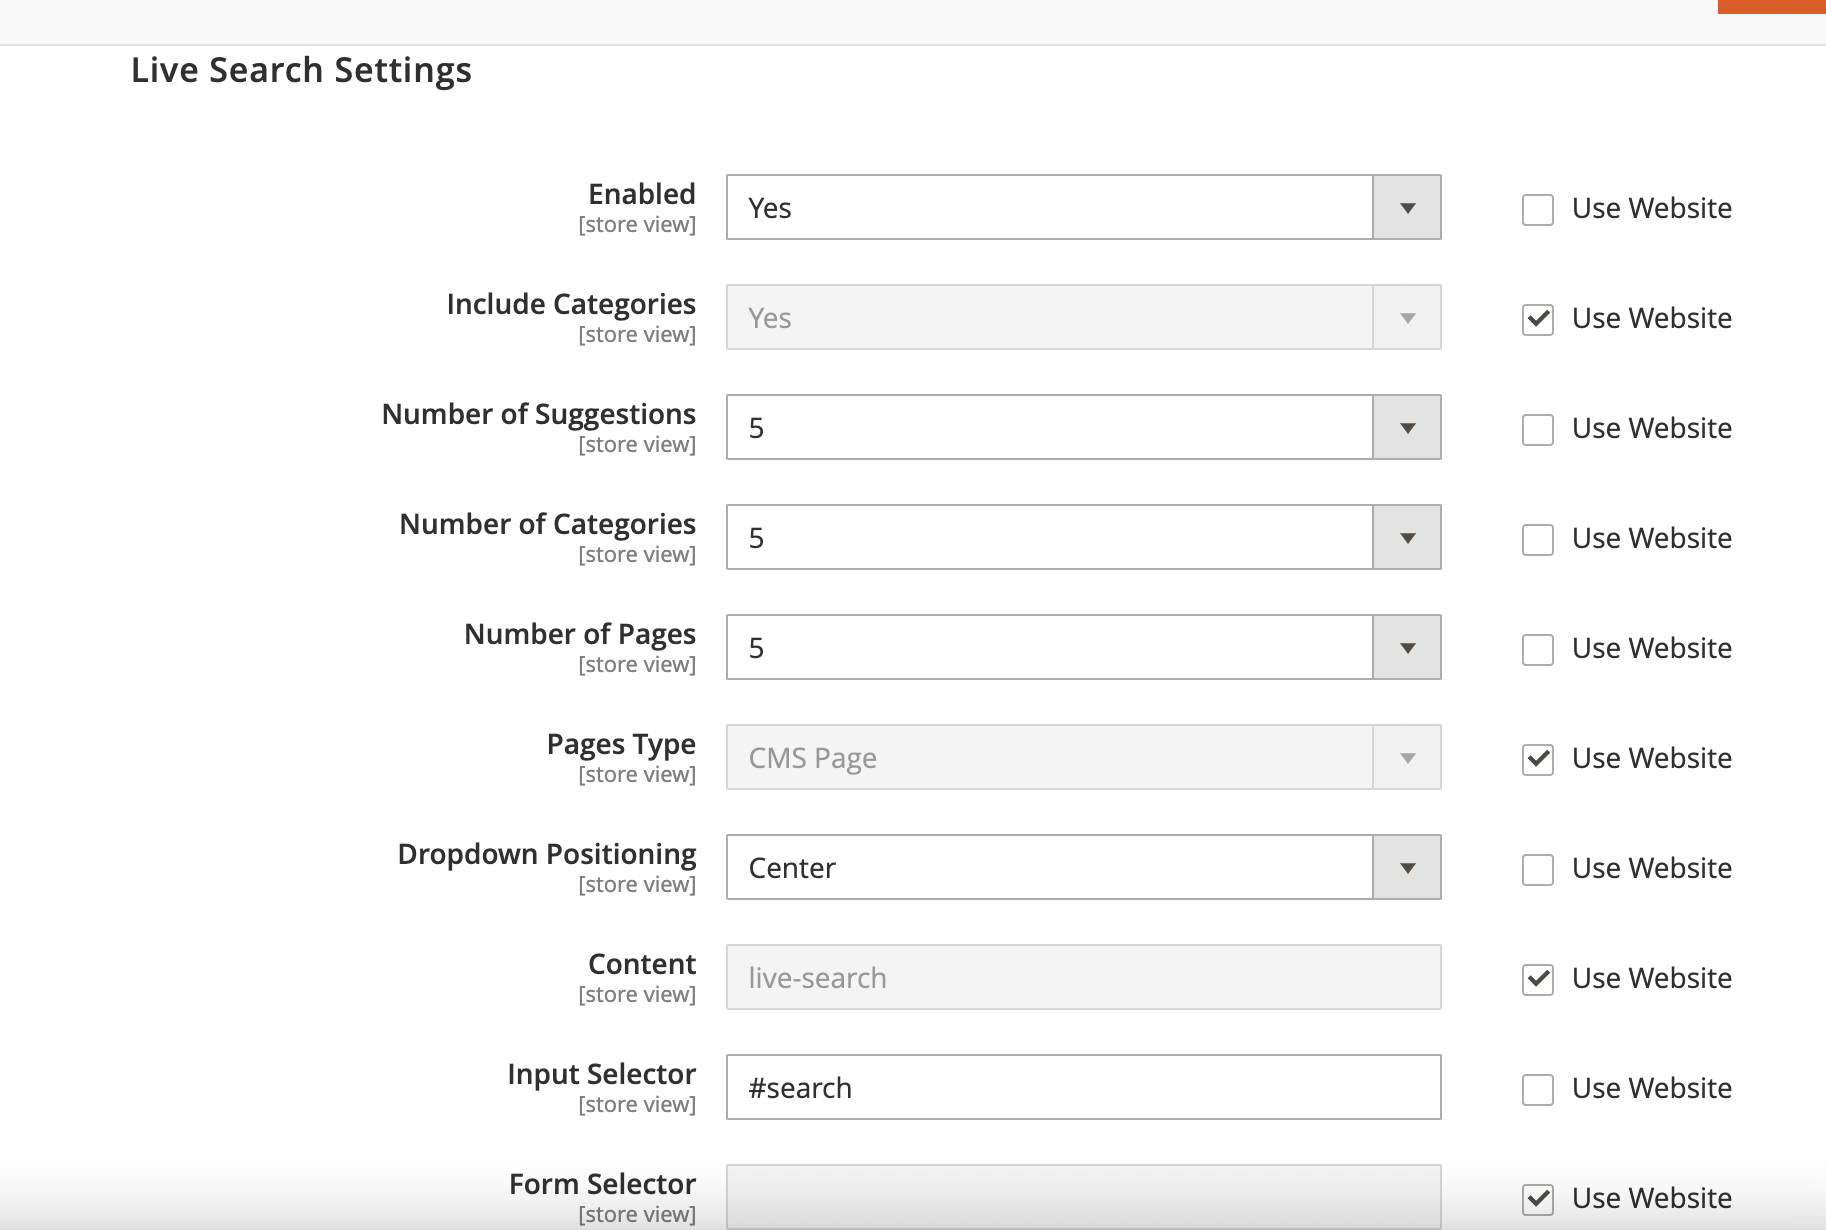
Task: Open the Number of Categories dropdown
Action: (x=1083, y=538)
